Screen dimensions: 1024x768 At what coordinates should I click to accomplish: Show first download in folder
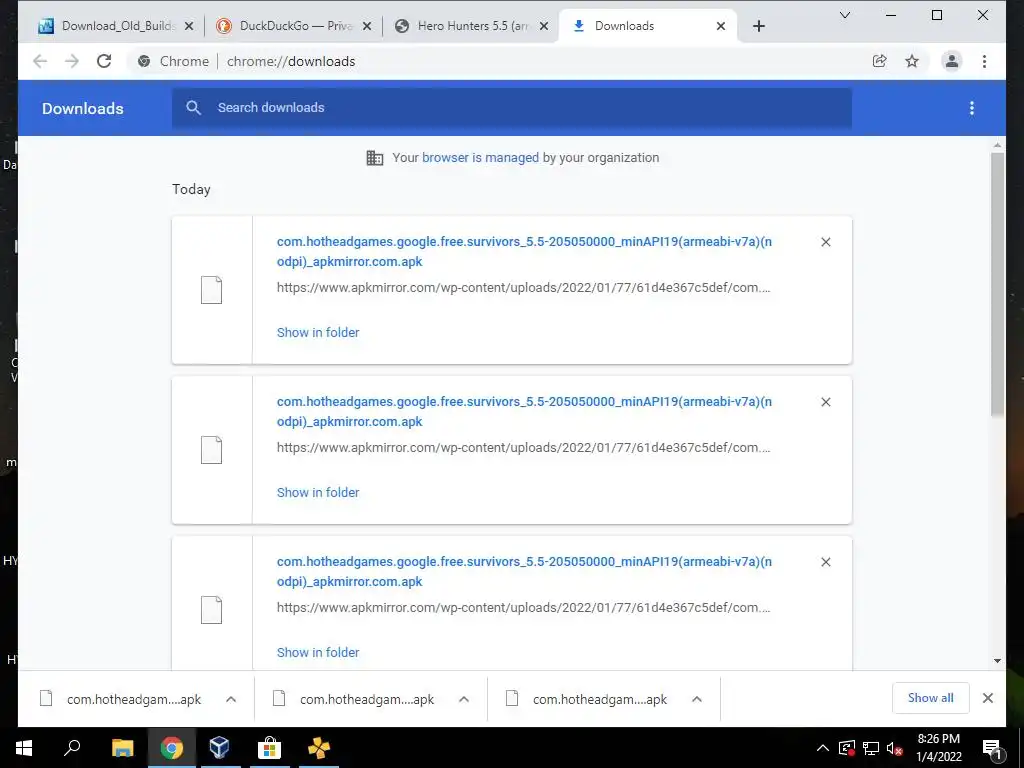tap(318, 332)
